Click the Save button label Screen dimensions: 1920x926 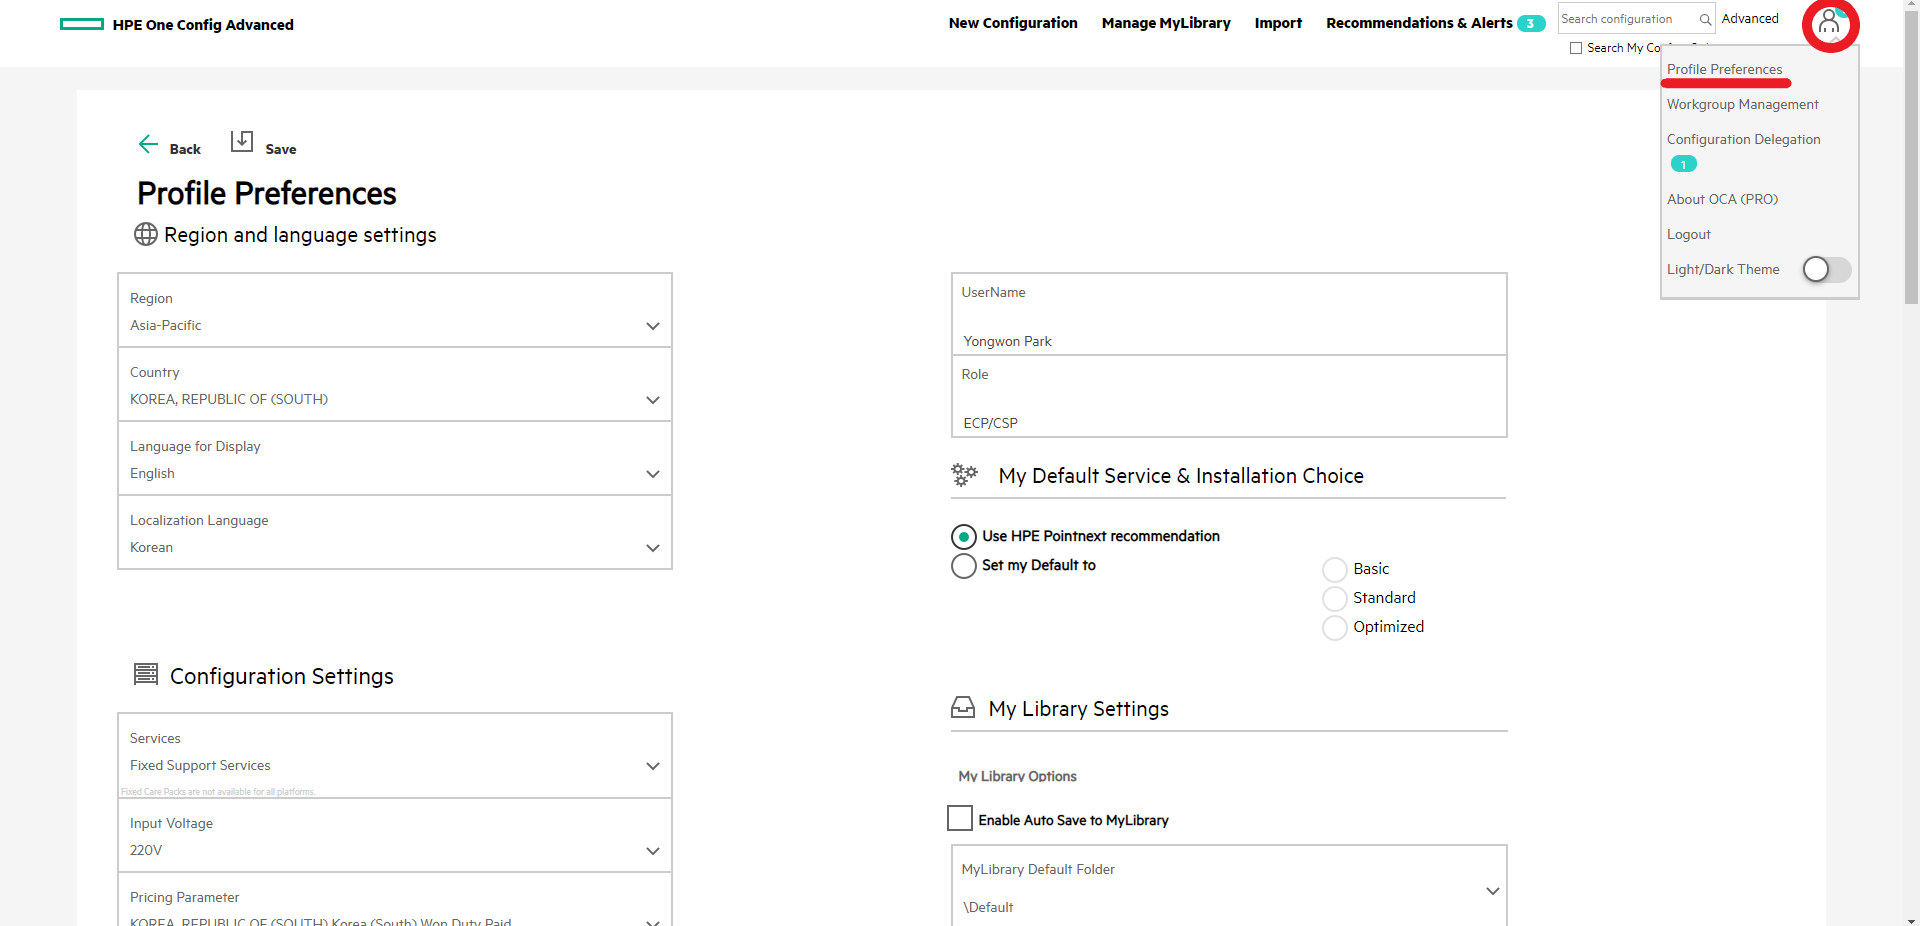click(x=281, y=149)
